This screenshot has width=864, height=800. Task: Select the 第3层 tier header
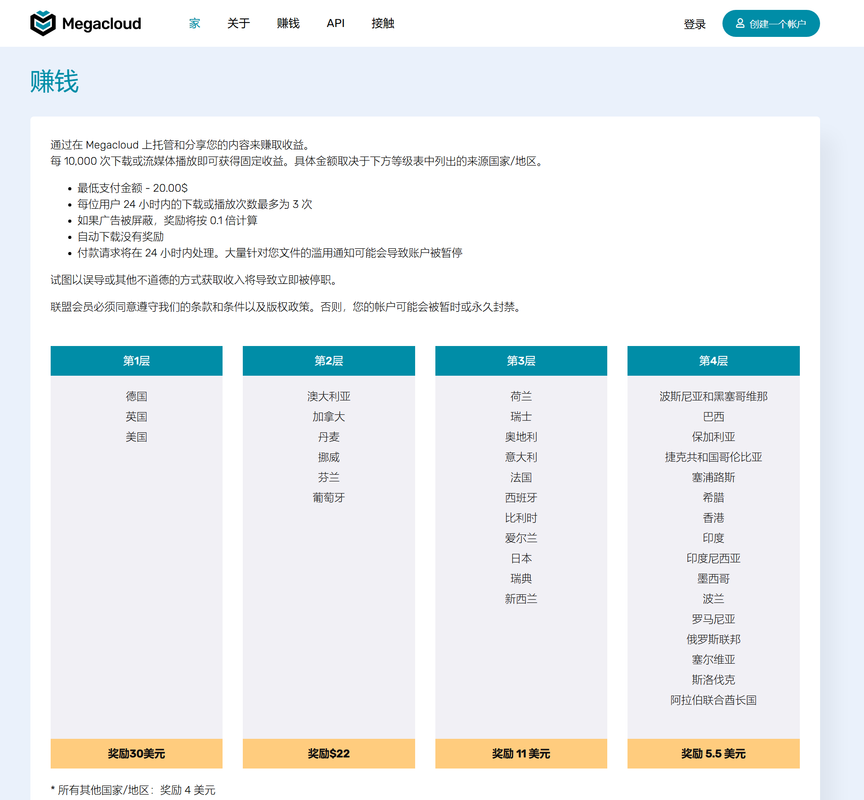[x=521, y=361]
